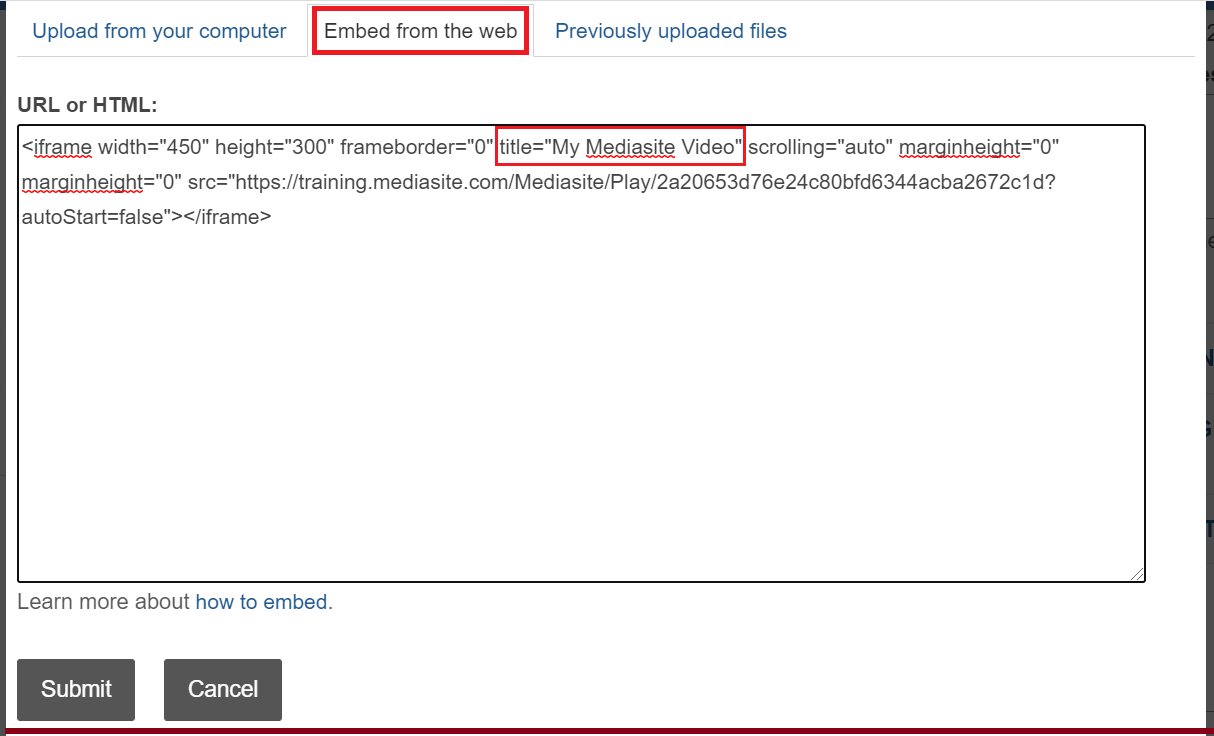Click the width="450" attribute text
The width and height of the screenshot is (1214, 736).
153,148
